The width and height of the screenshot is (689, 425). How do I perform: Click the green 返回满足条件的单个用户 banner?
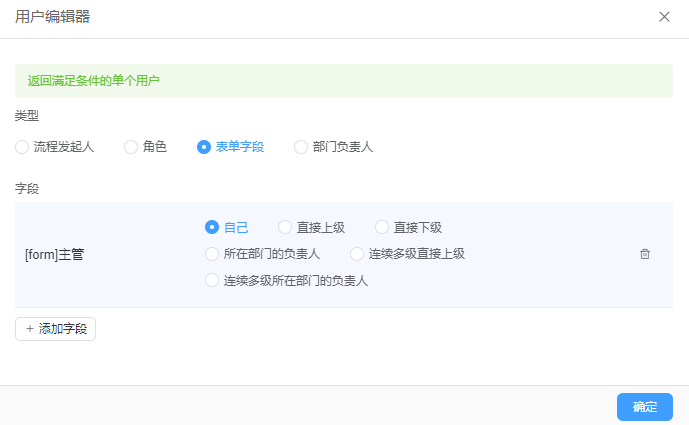[343, 81]
